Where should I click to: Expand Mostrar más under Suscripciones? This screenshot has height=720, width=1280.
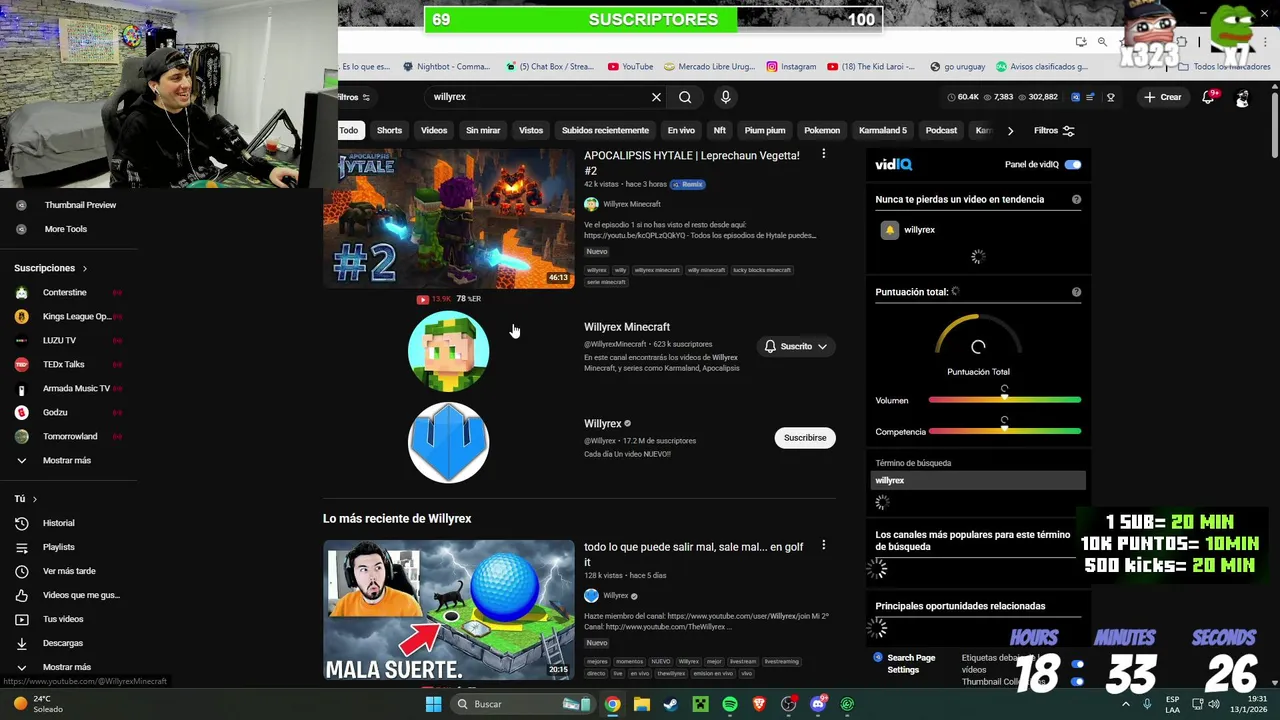(x=68, y=460)
